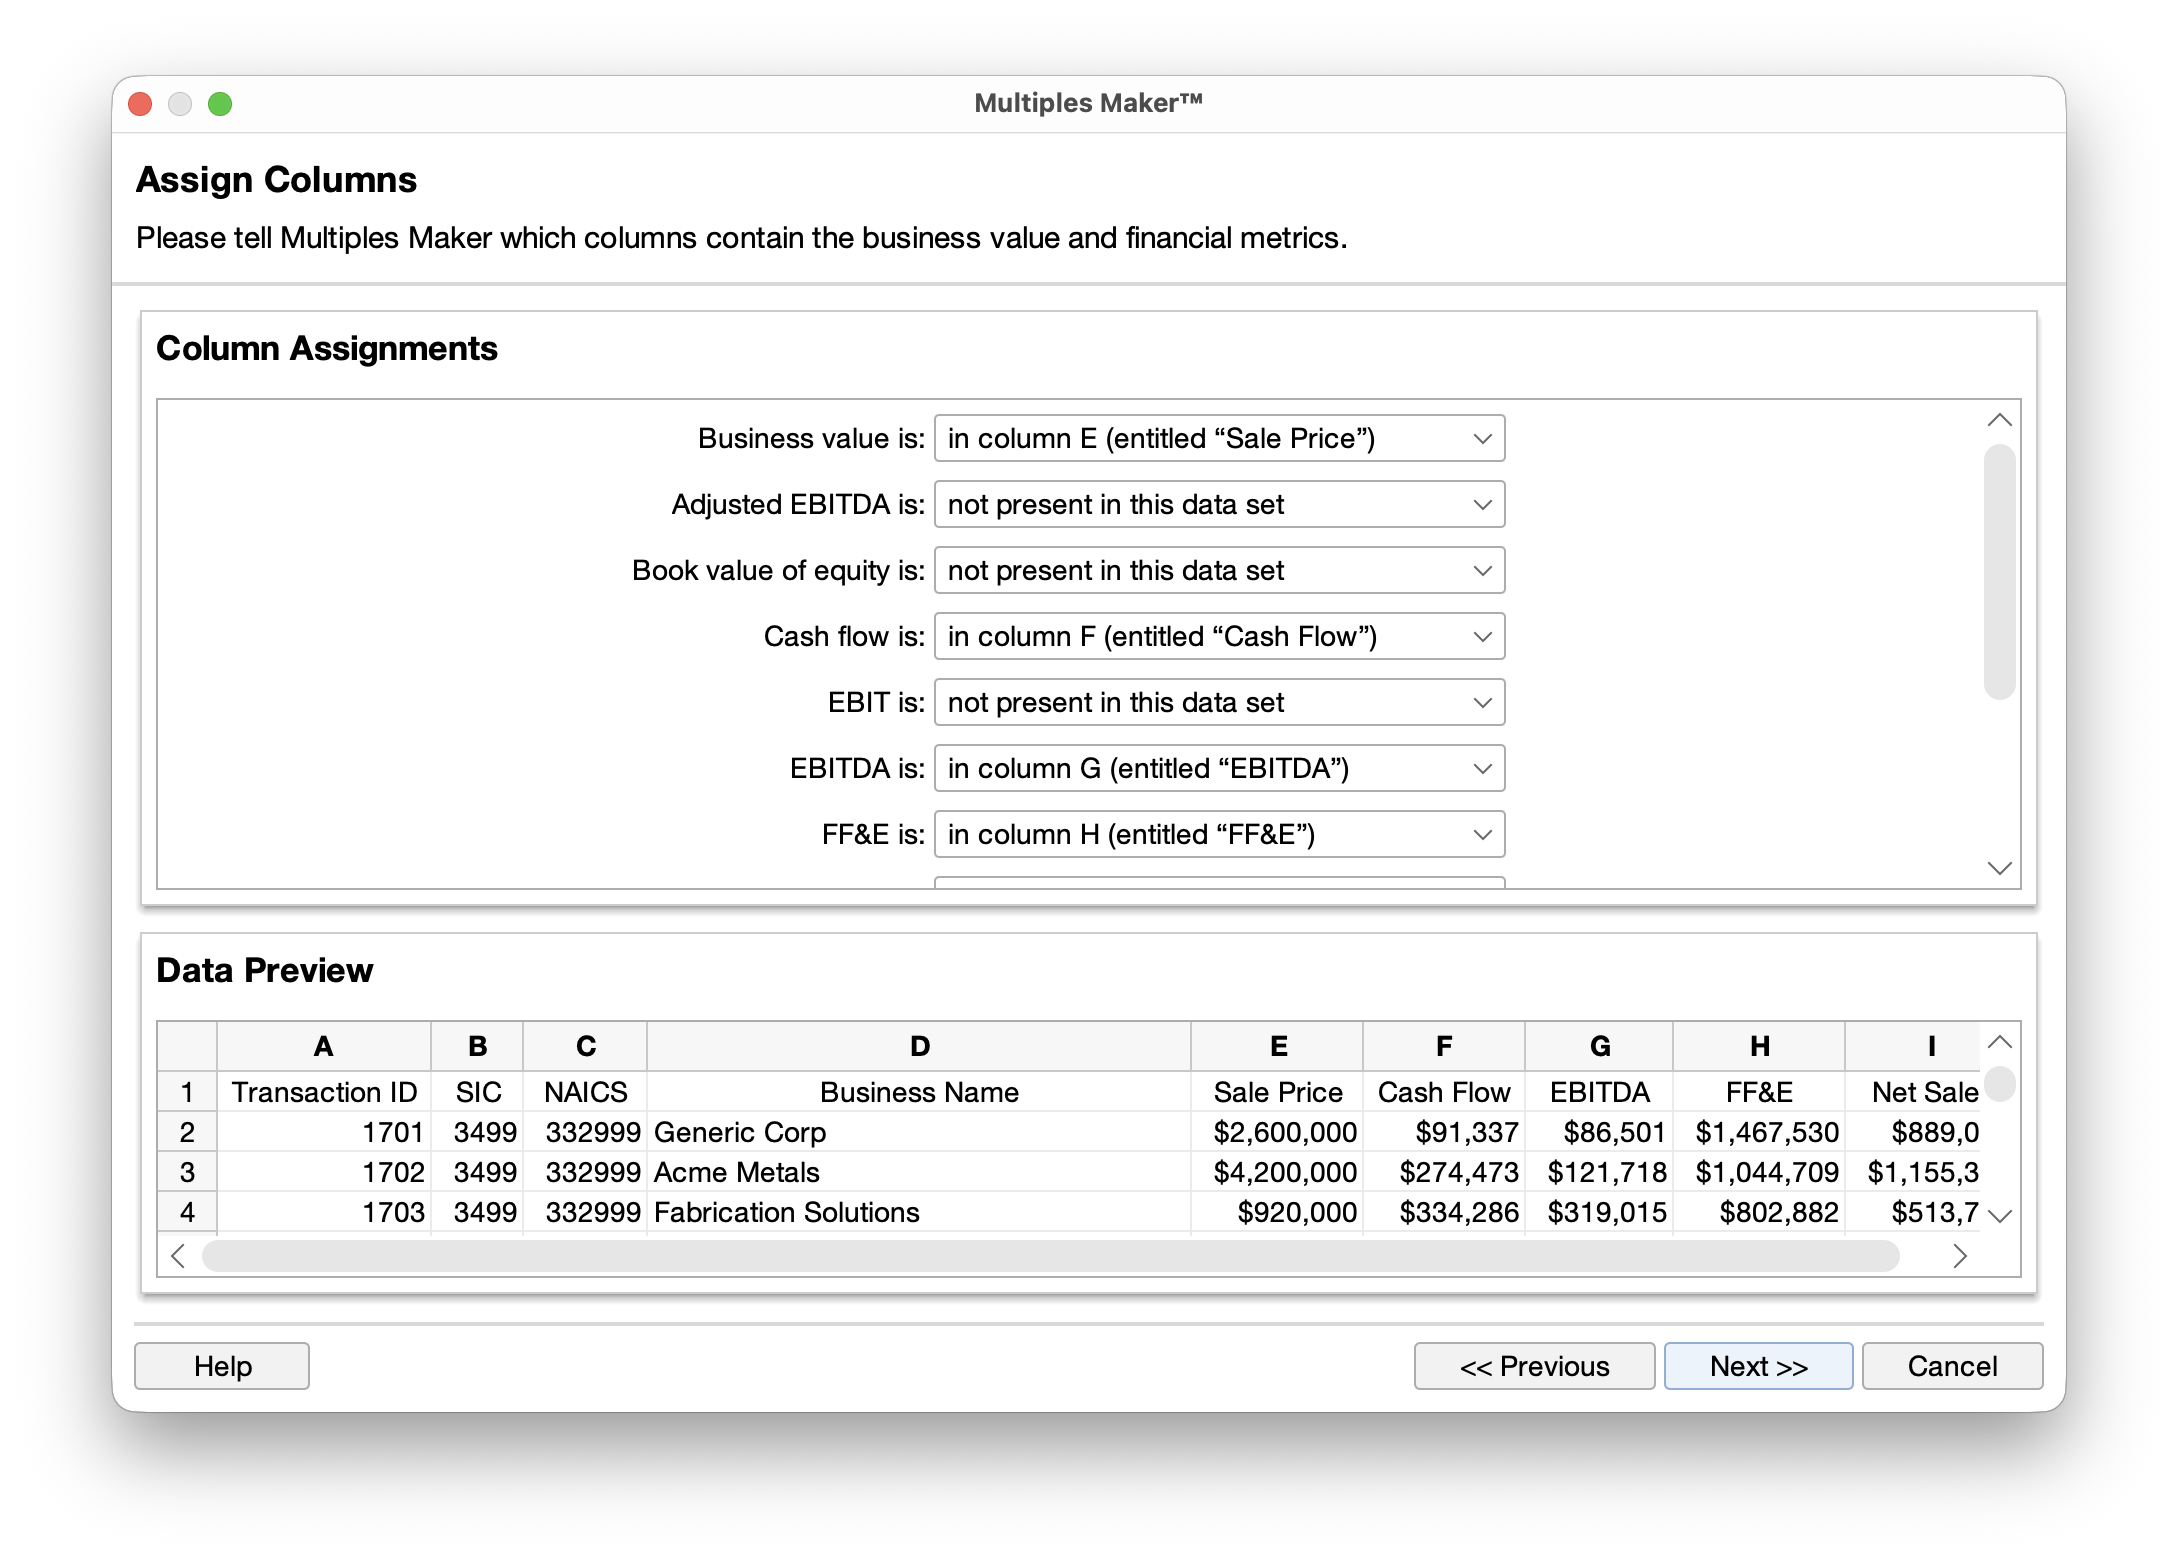This screenshot has width=2178, height=1560.
Task: Click the up chevron beside the Data Preview
Action: 1998,1042
